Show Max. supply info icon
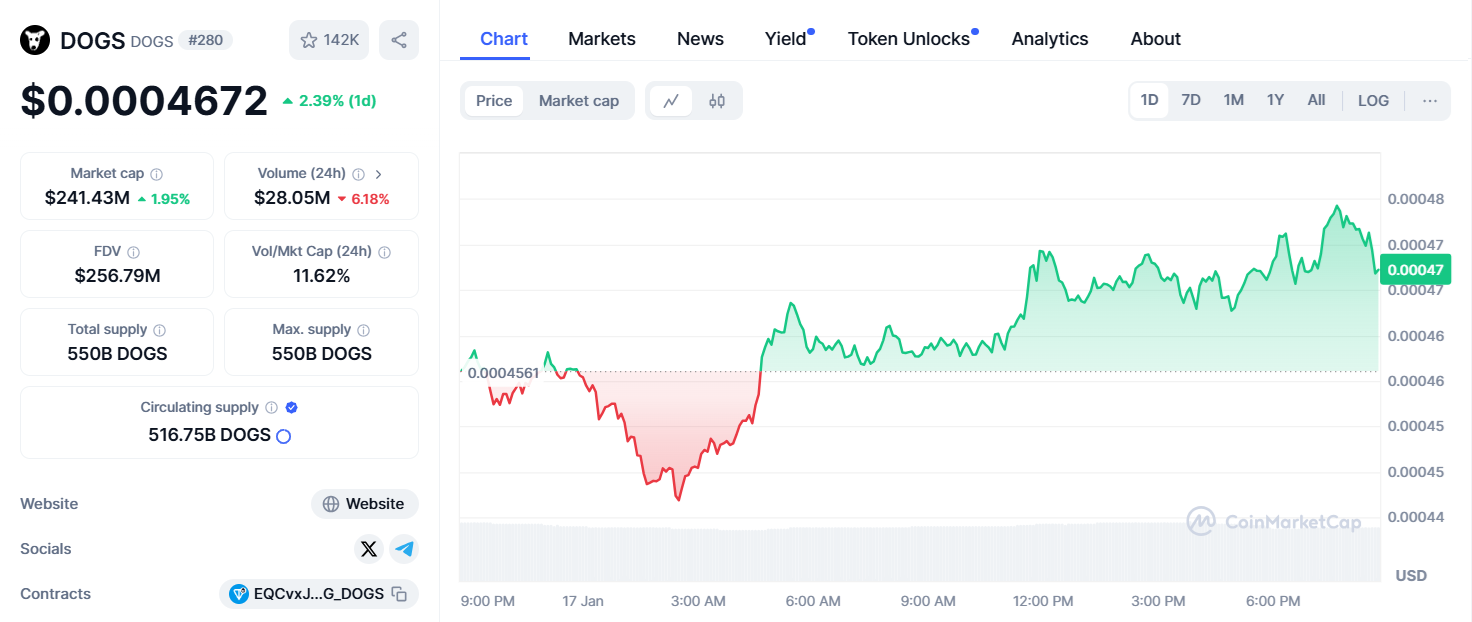The width and height of the screenshot is (1472, 622). [364, 330]
